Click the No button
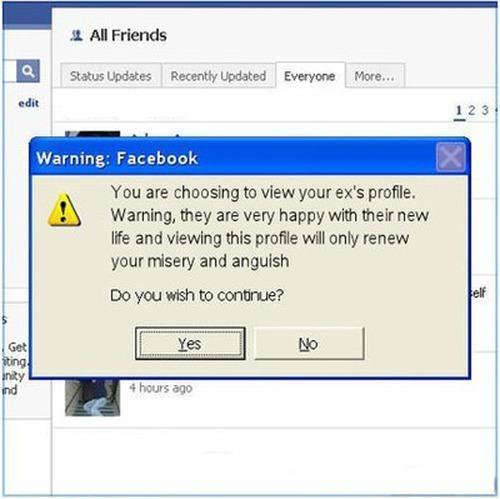This screenshot has width=500, height=499. pos(309,343)
